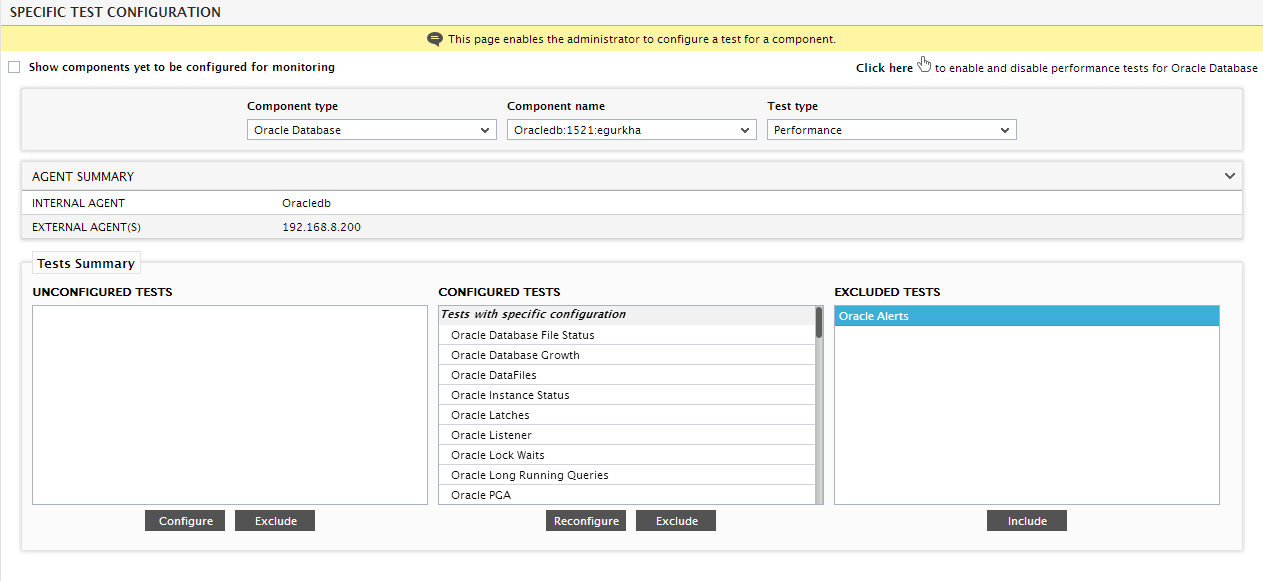1263x581 pixels.
Task: Click Exclude under Unconfigured Tests
Action: tap(275, 521)
